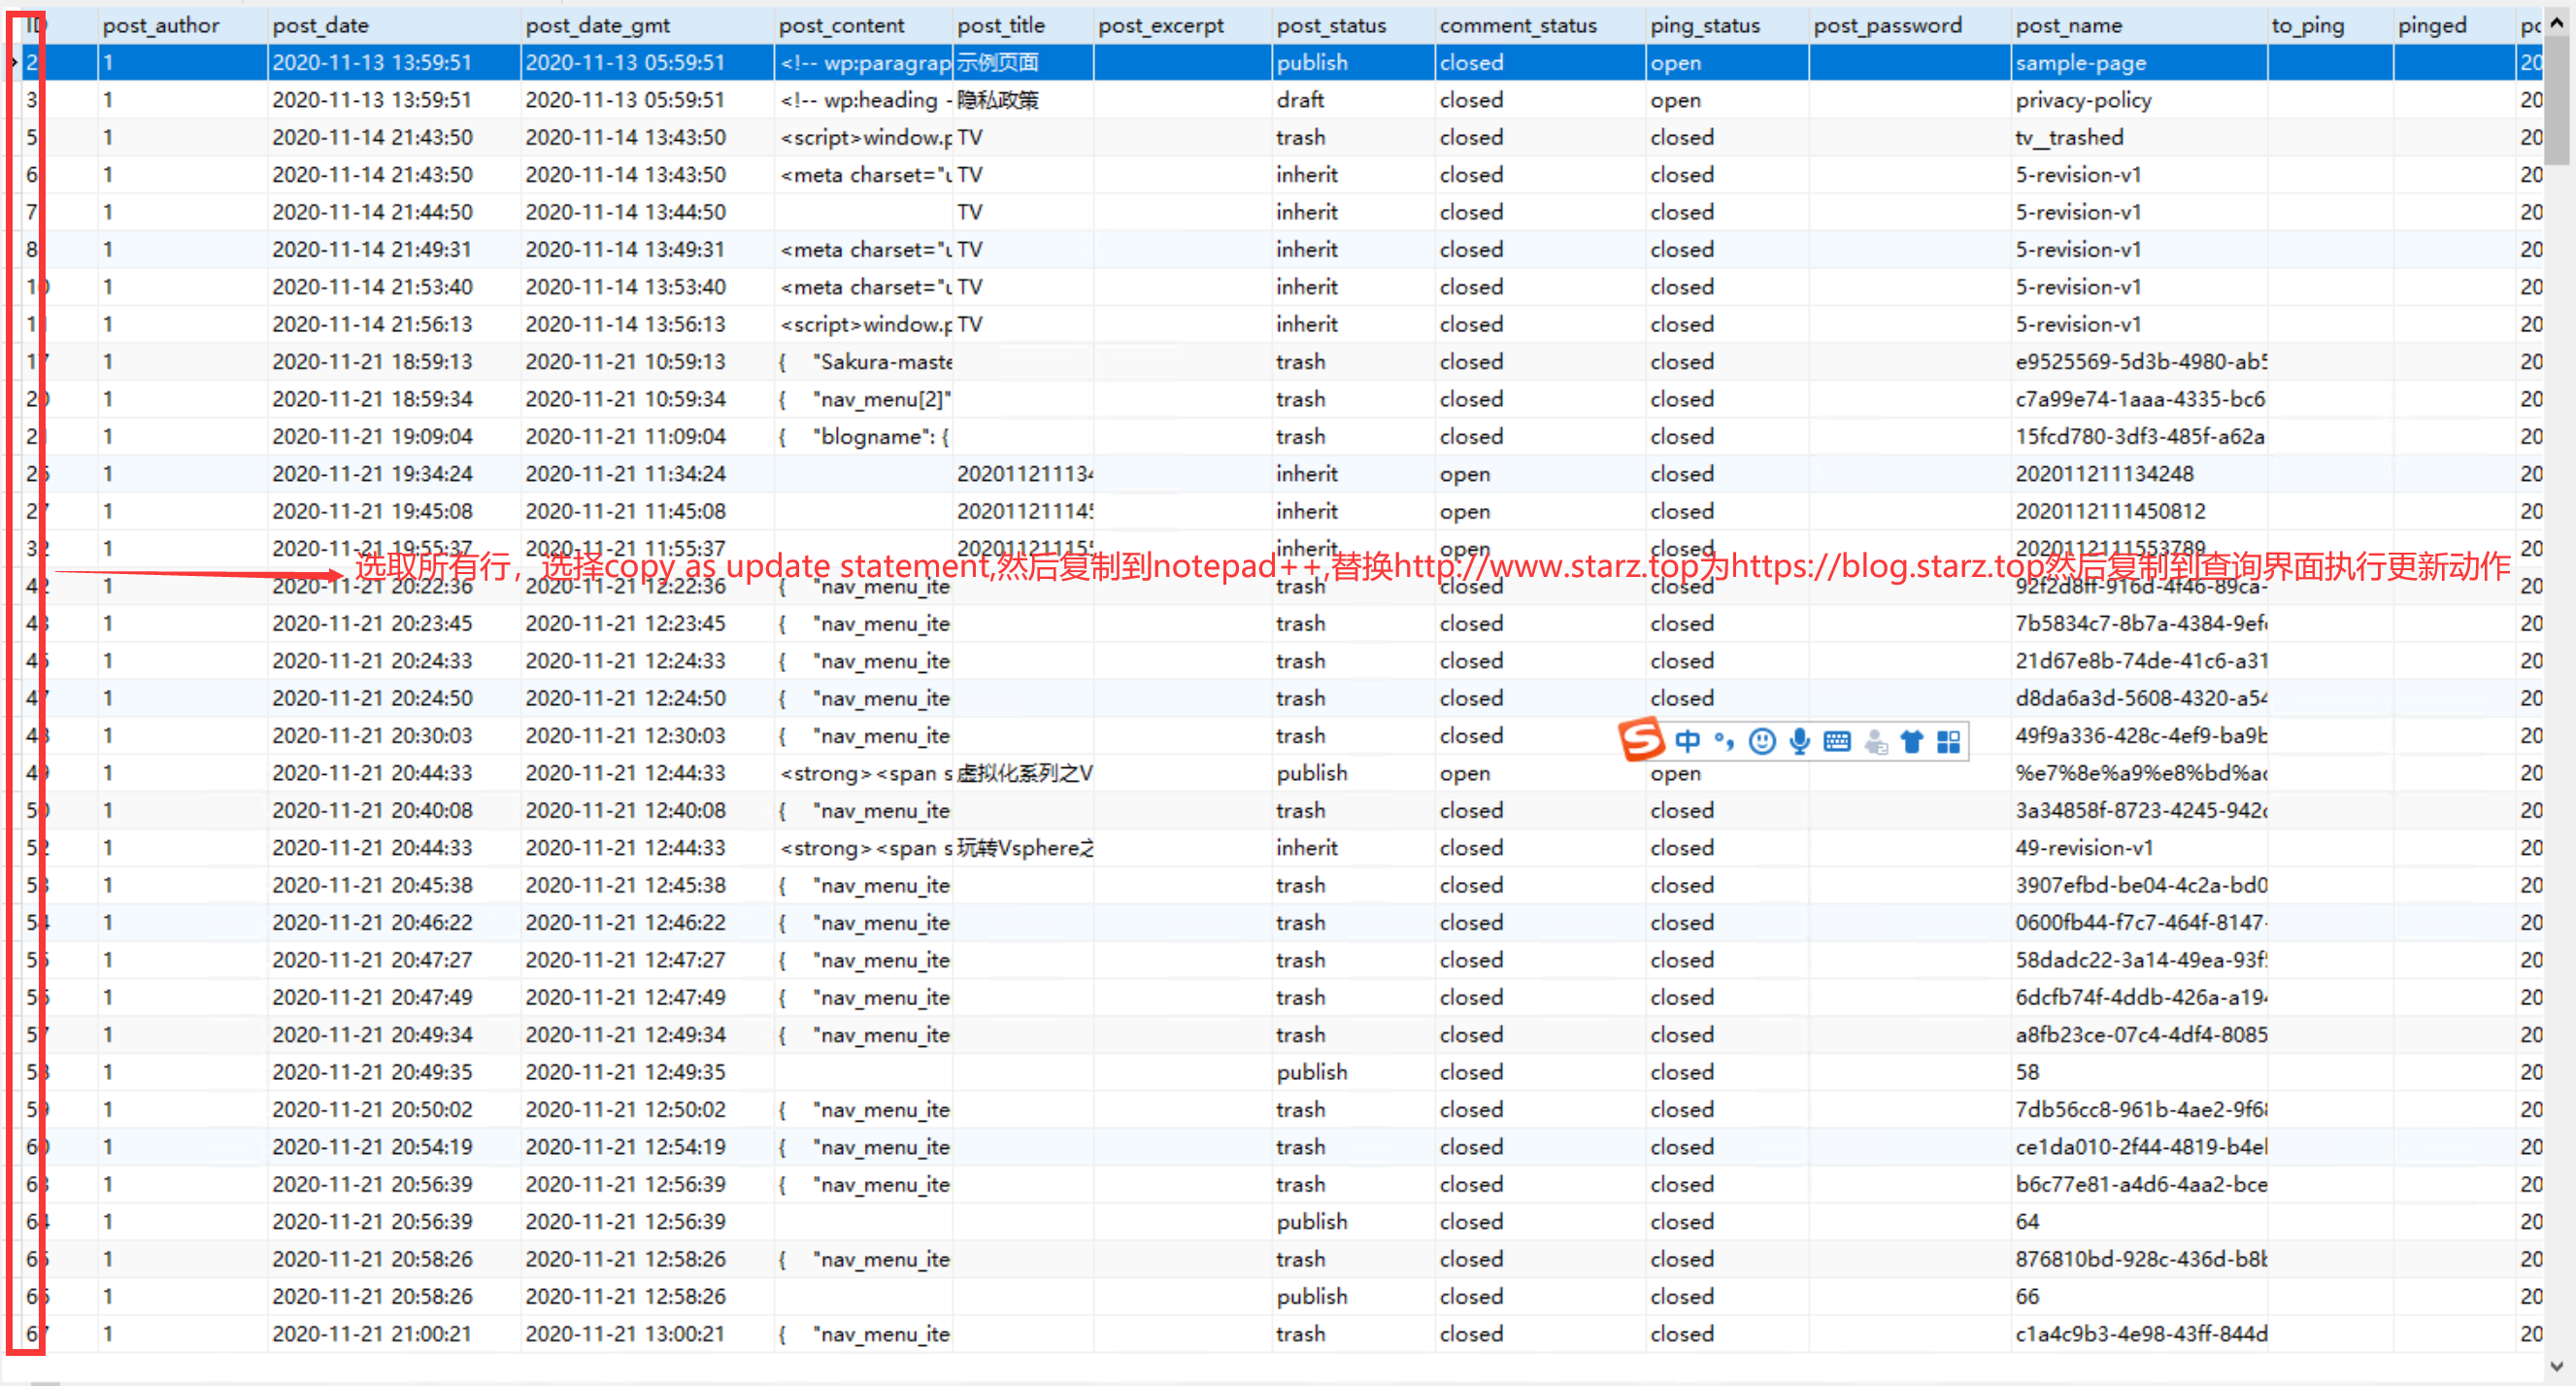Click the post_name cell containing '64'
2576x1386 pixels.
[x=2139, y=1221]
